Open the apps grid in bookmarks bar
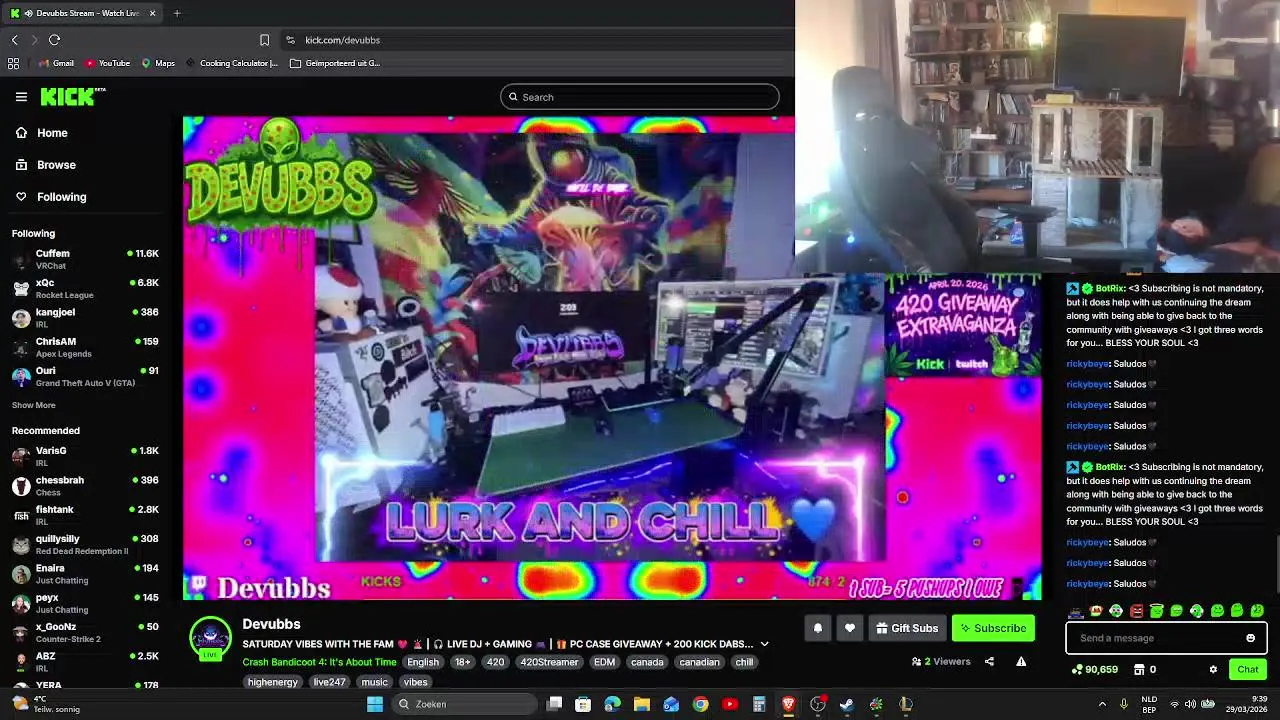Viewport: 1280px width, 720px height. (13, 63)
